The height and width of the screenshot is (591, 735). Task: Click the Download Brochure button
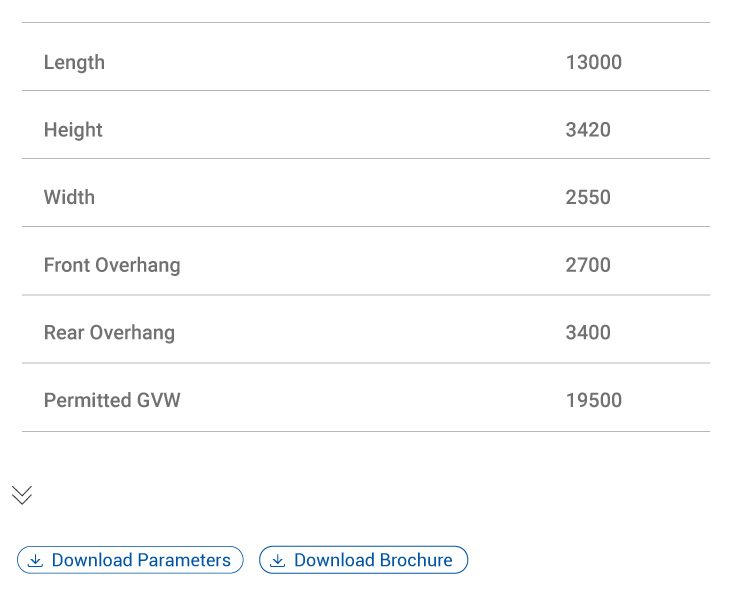click(x=363, y=560)
